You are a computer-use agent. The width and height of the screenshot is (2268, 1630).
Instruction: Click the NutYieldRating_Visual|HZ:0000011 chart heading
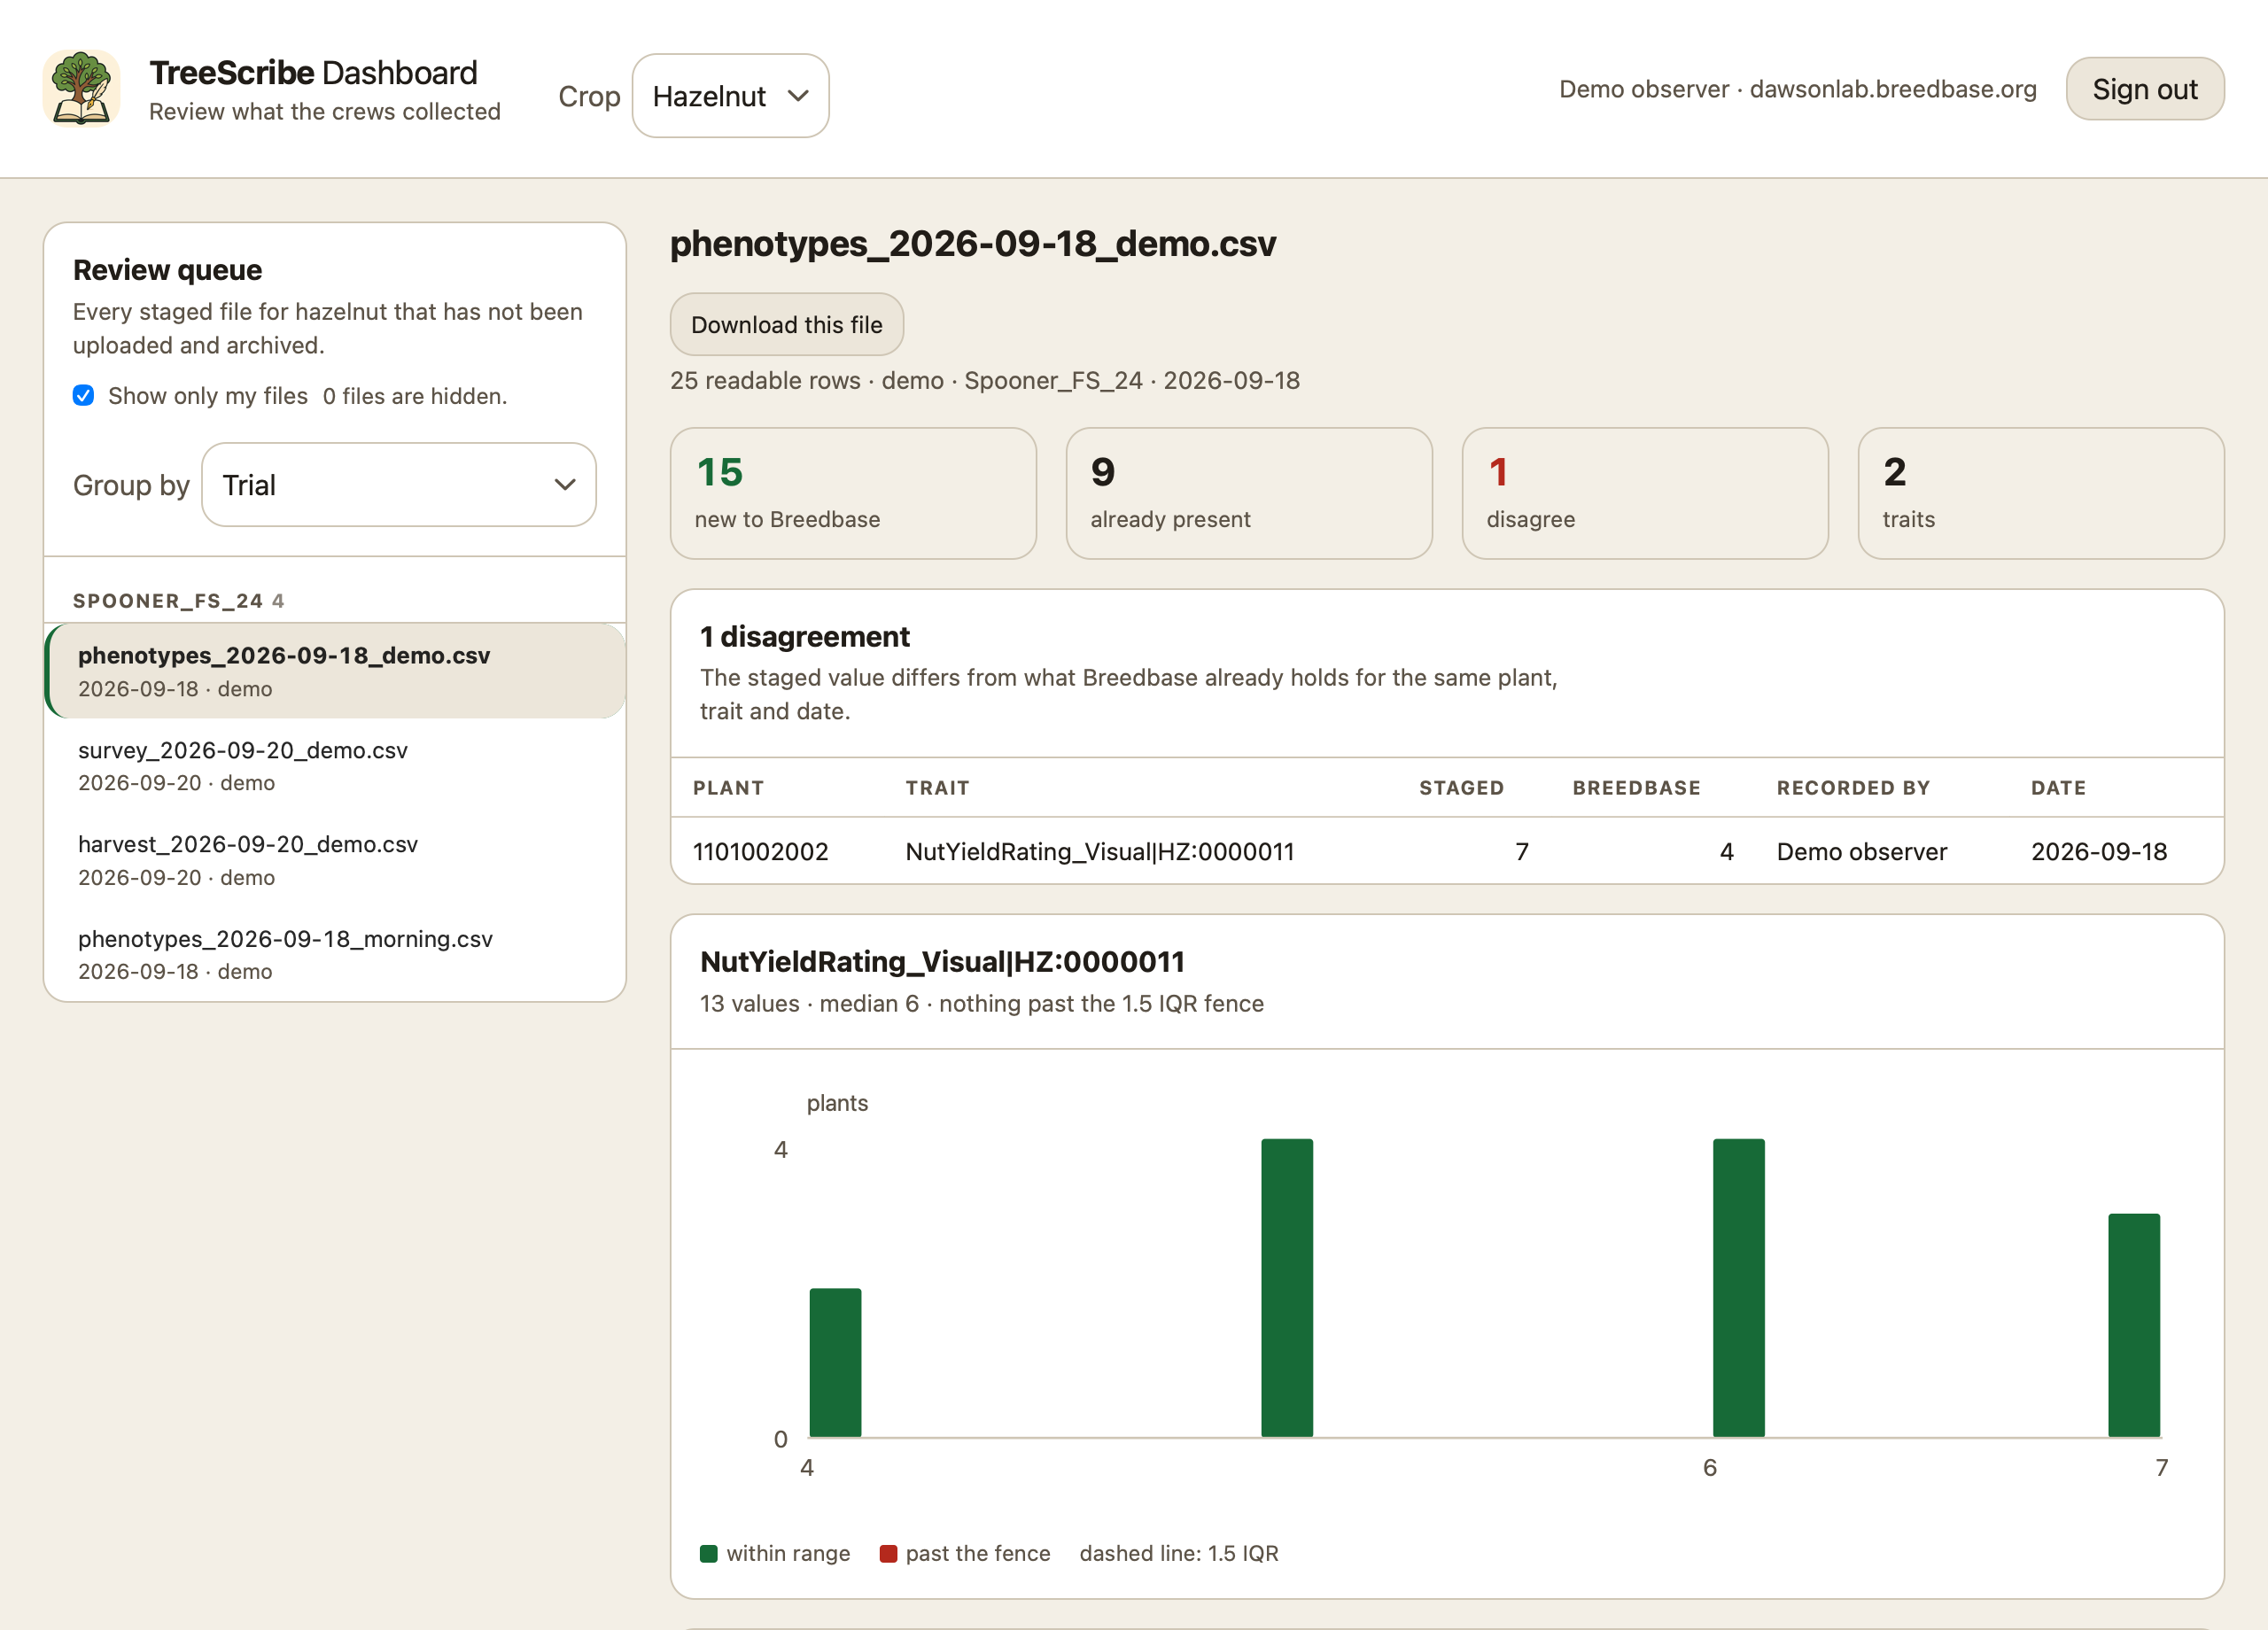[x=942, y=962]
